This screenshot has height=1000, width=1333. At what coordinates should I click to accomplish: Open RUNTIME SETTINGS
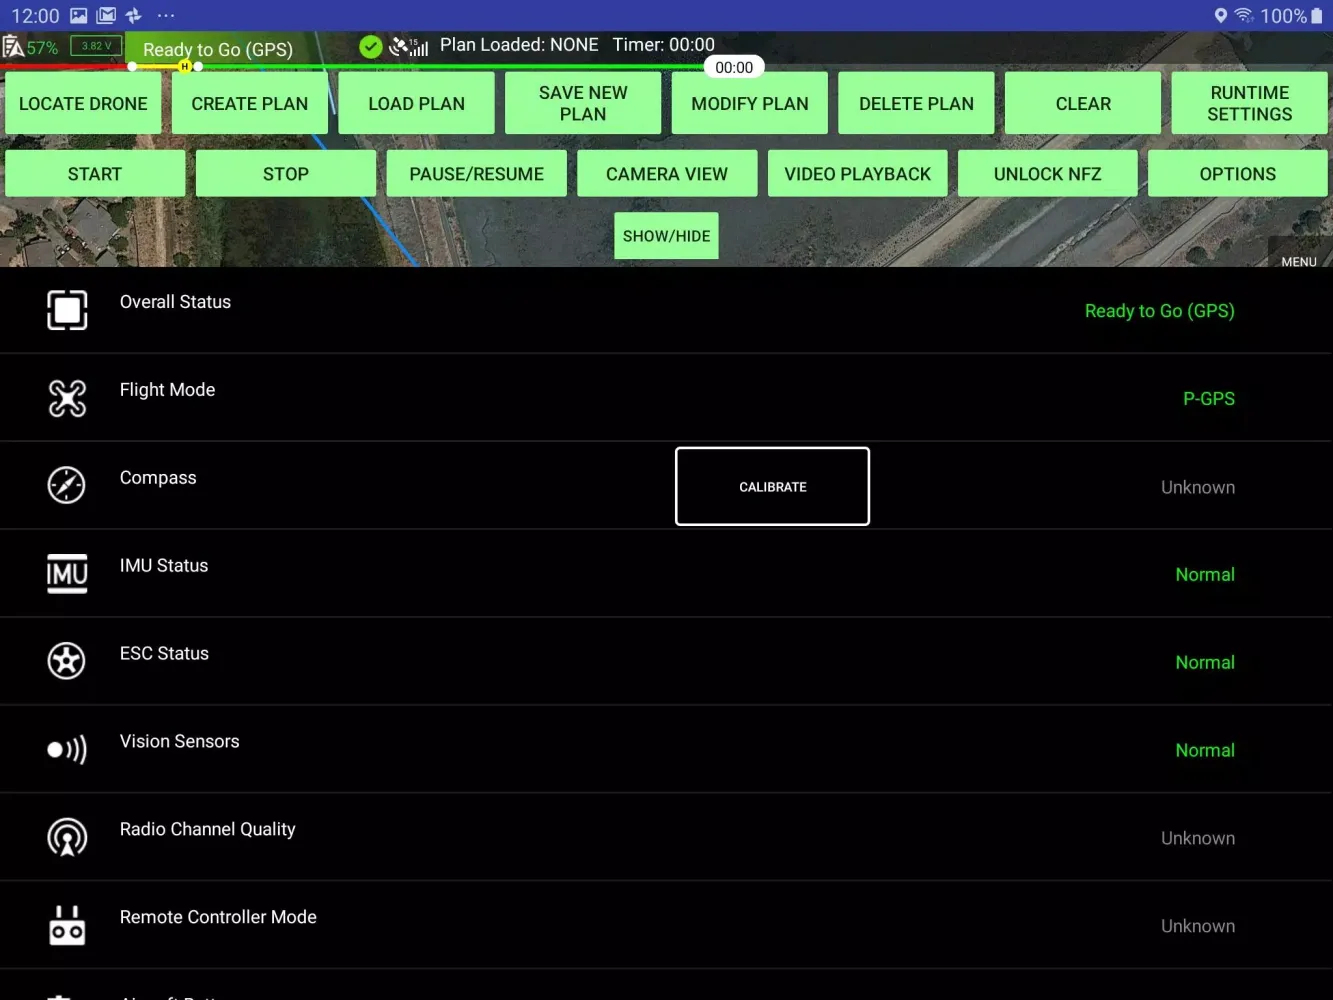coord(1250,103)
